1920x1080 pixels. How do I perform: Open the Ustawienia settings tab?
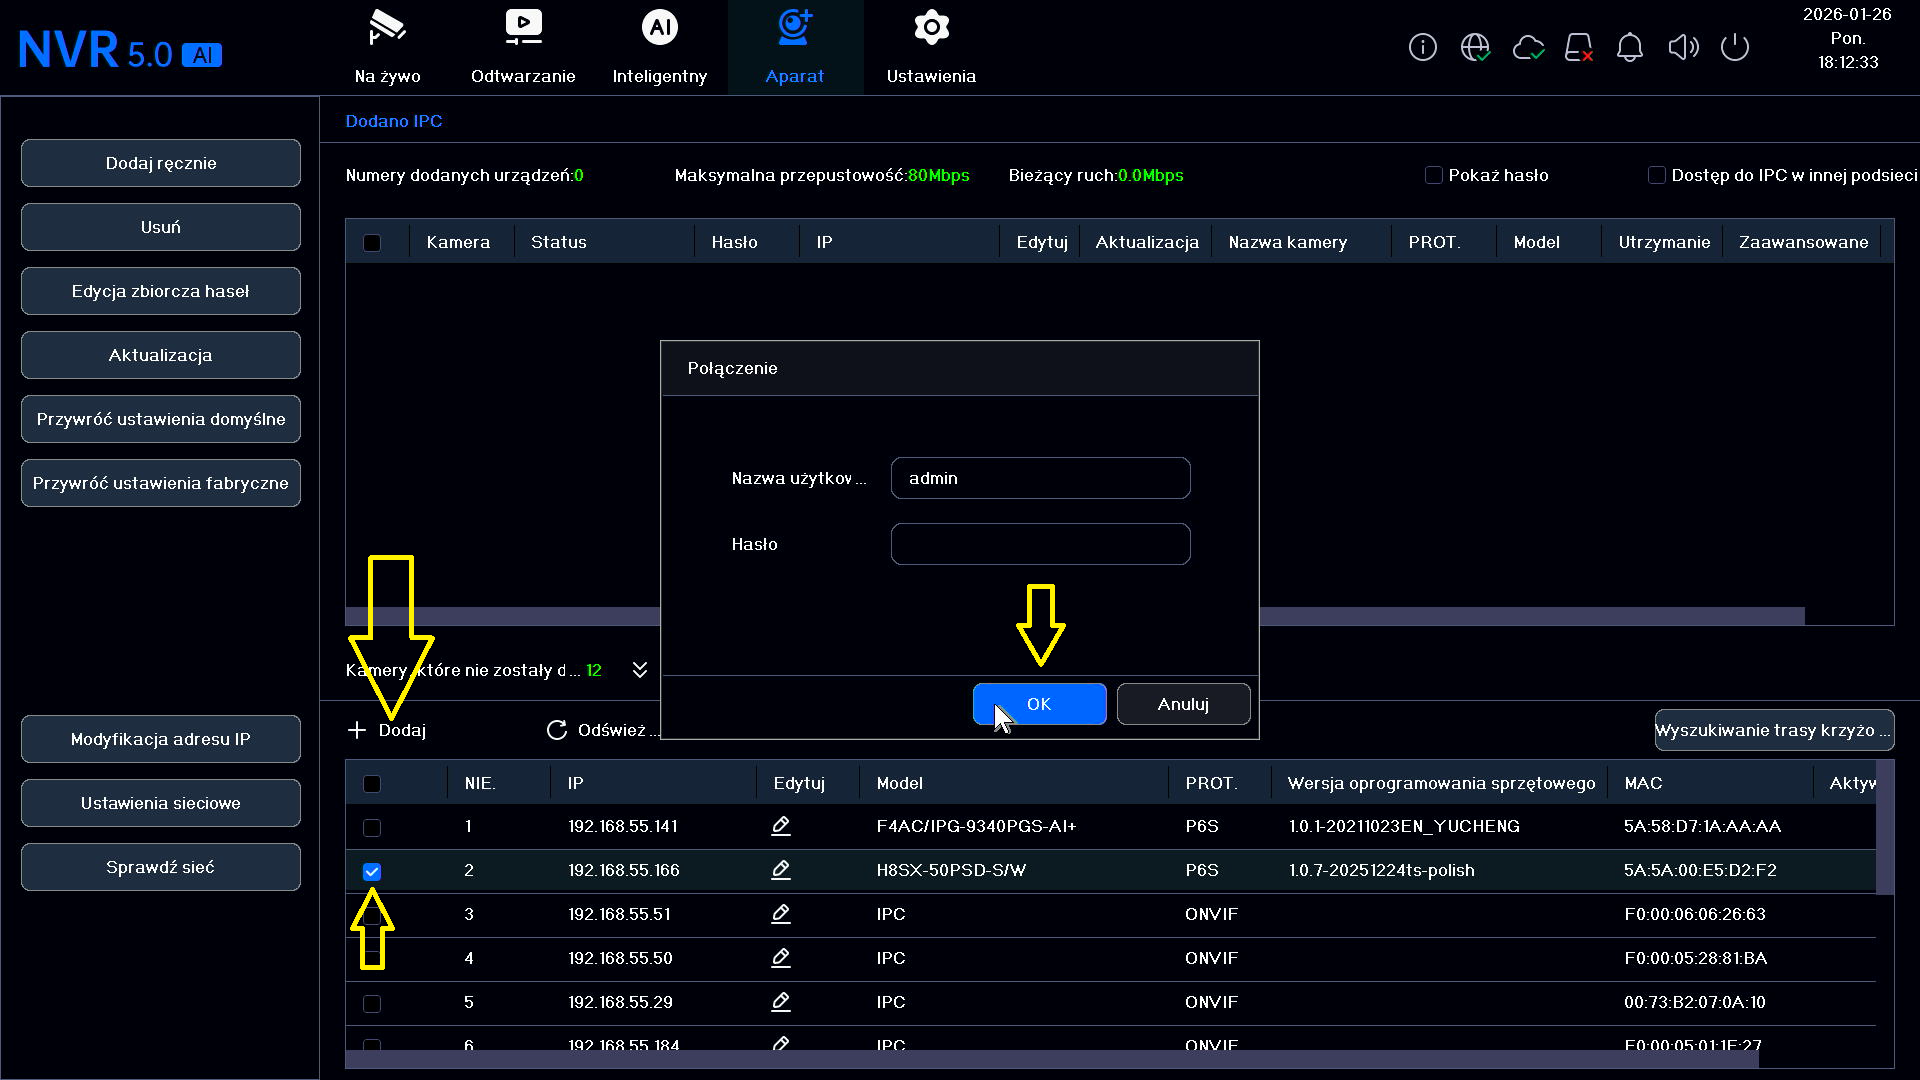point(931,47)
